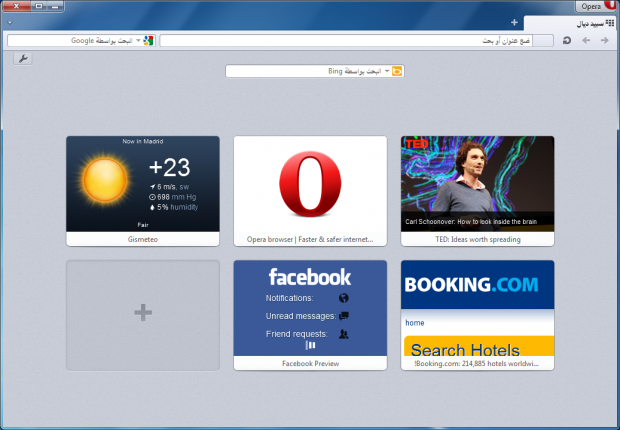Click the Facebook notifications globe icon
The width and height of the screenshot is (620, 430).
pyautogui.click(x=344, y=298)
